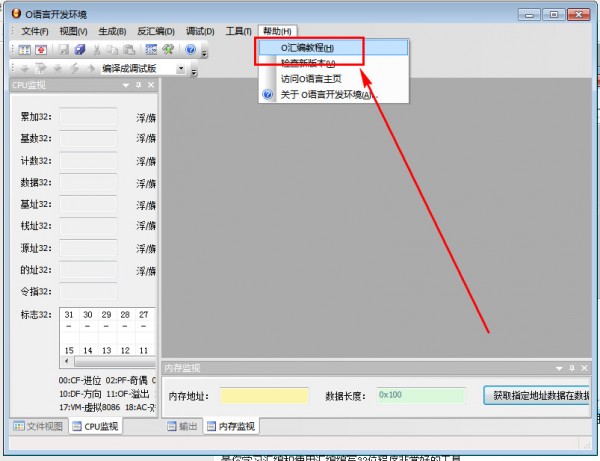Pin the 内存监视 panel

click(x=572, y=368)
